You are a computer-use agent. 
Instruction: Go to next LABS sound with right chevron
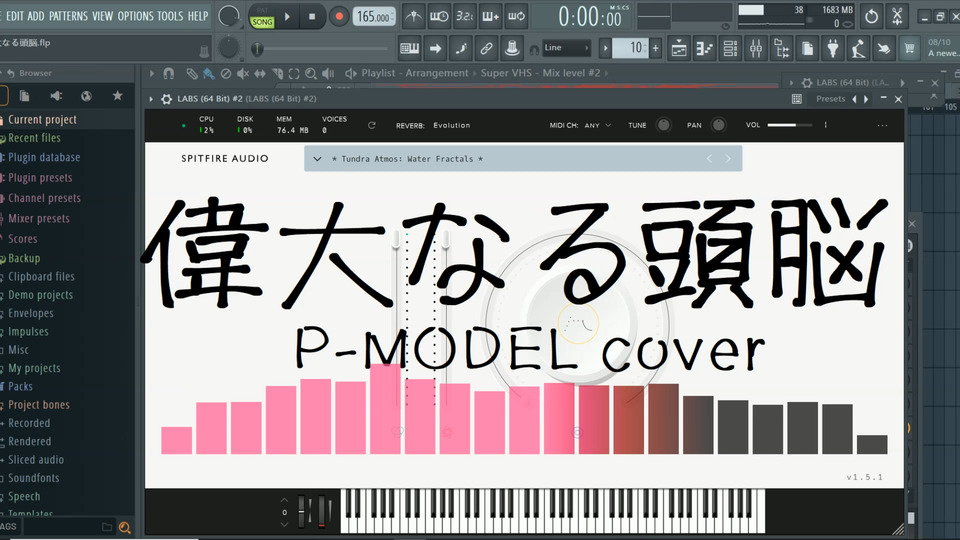tap(728, 159)
